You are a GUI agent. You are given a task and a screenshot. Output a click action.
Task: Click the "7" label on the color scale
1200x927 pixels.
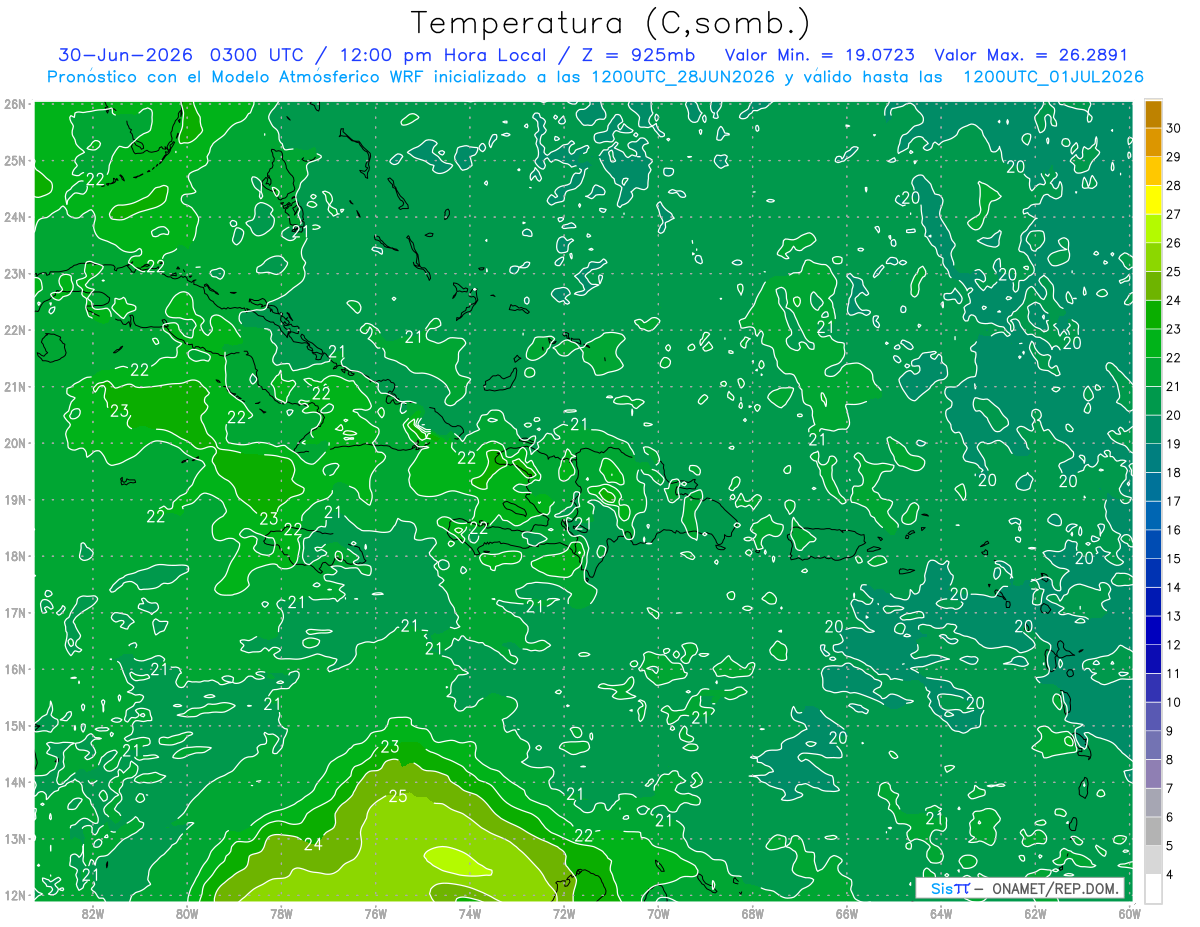(1170, 787)
